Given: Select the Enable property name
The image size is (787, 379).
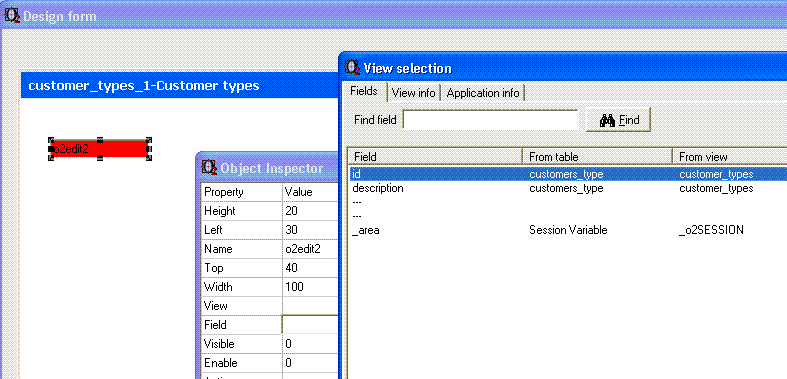Looking at the screenshot, I should (241, 363).
